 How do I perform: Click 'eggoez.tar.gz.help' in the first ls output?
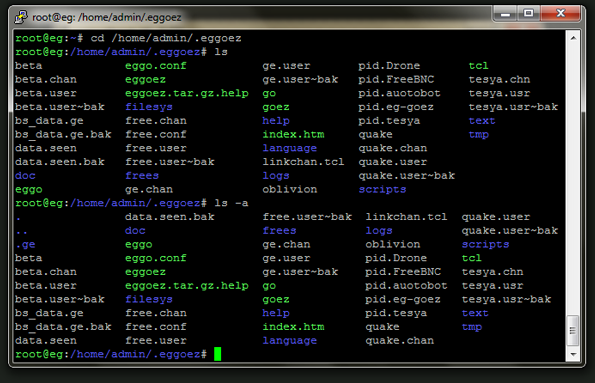pyautogui.click(x=187, y=93)
